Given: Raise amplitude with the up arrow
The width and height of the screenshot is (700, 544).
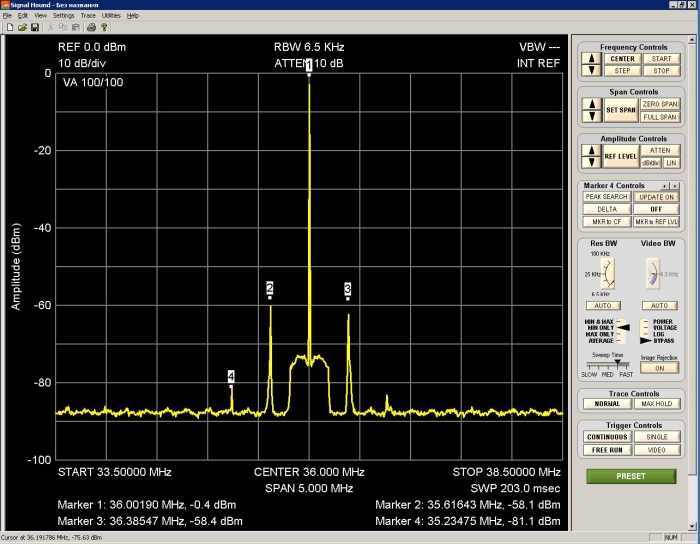Looking at the screenshot, I should click(592, 150).
